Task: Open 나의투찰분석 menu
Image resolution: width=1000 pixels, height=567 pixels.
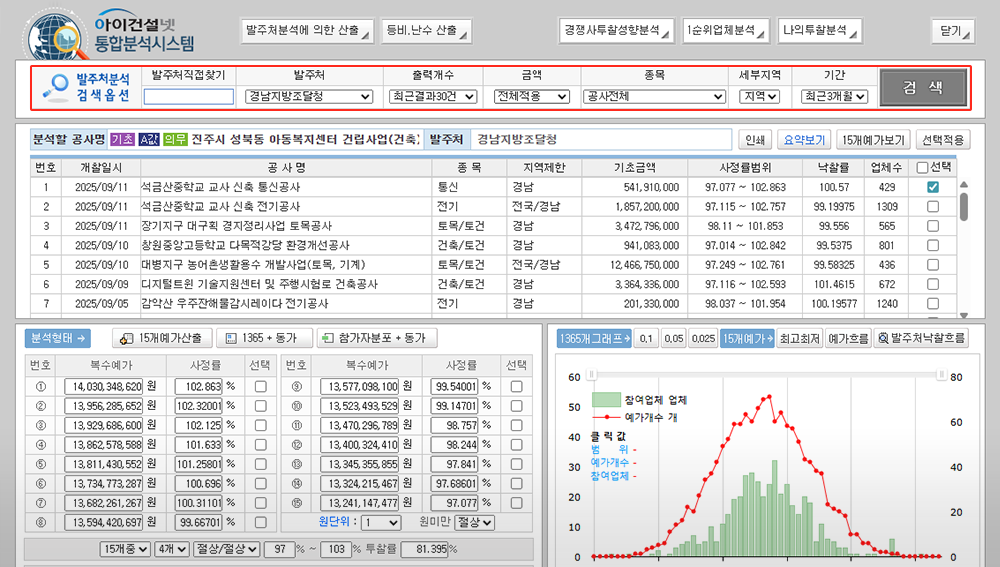Action: (x=820, y=31)
